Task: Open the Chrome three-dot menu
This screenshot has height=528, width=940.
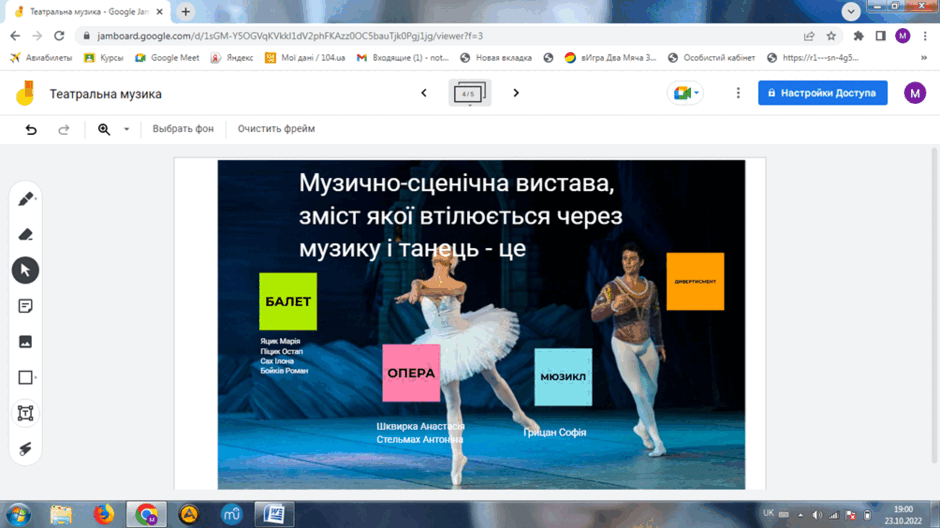Action: [925, 36]
